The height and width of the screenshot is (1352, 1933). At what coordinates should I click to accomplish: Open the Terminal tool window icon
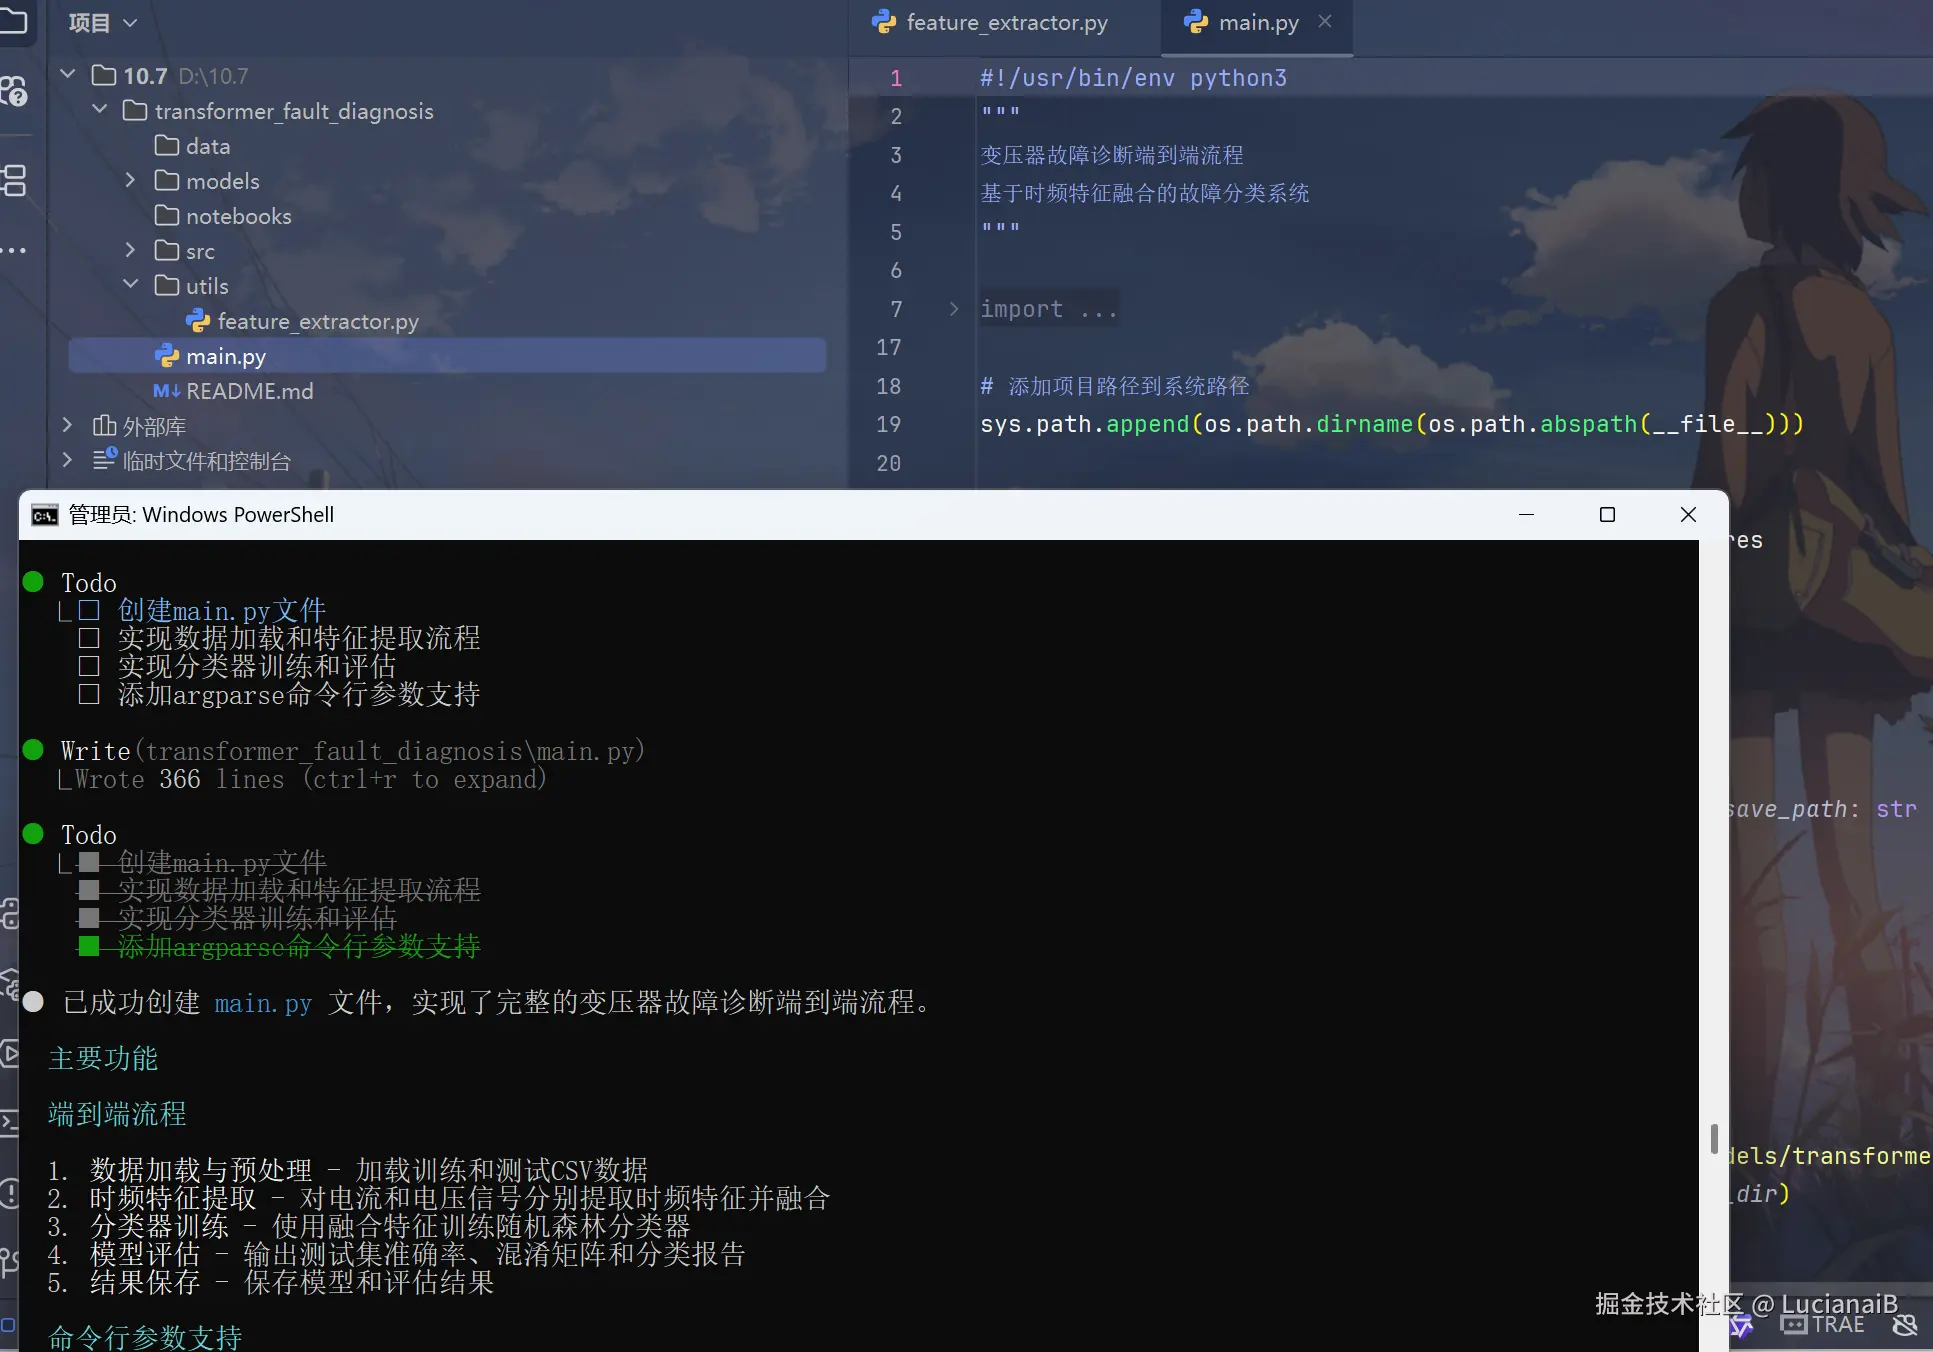tap(8, 1122)
